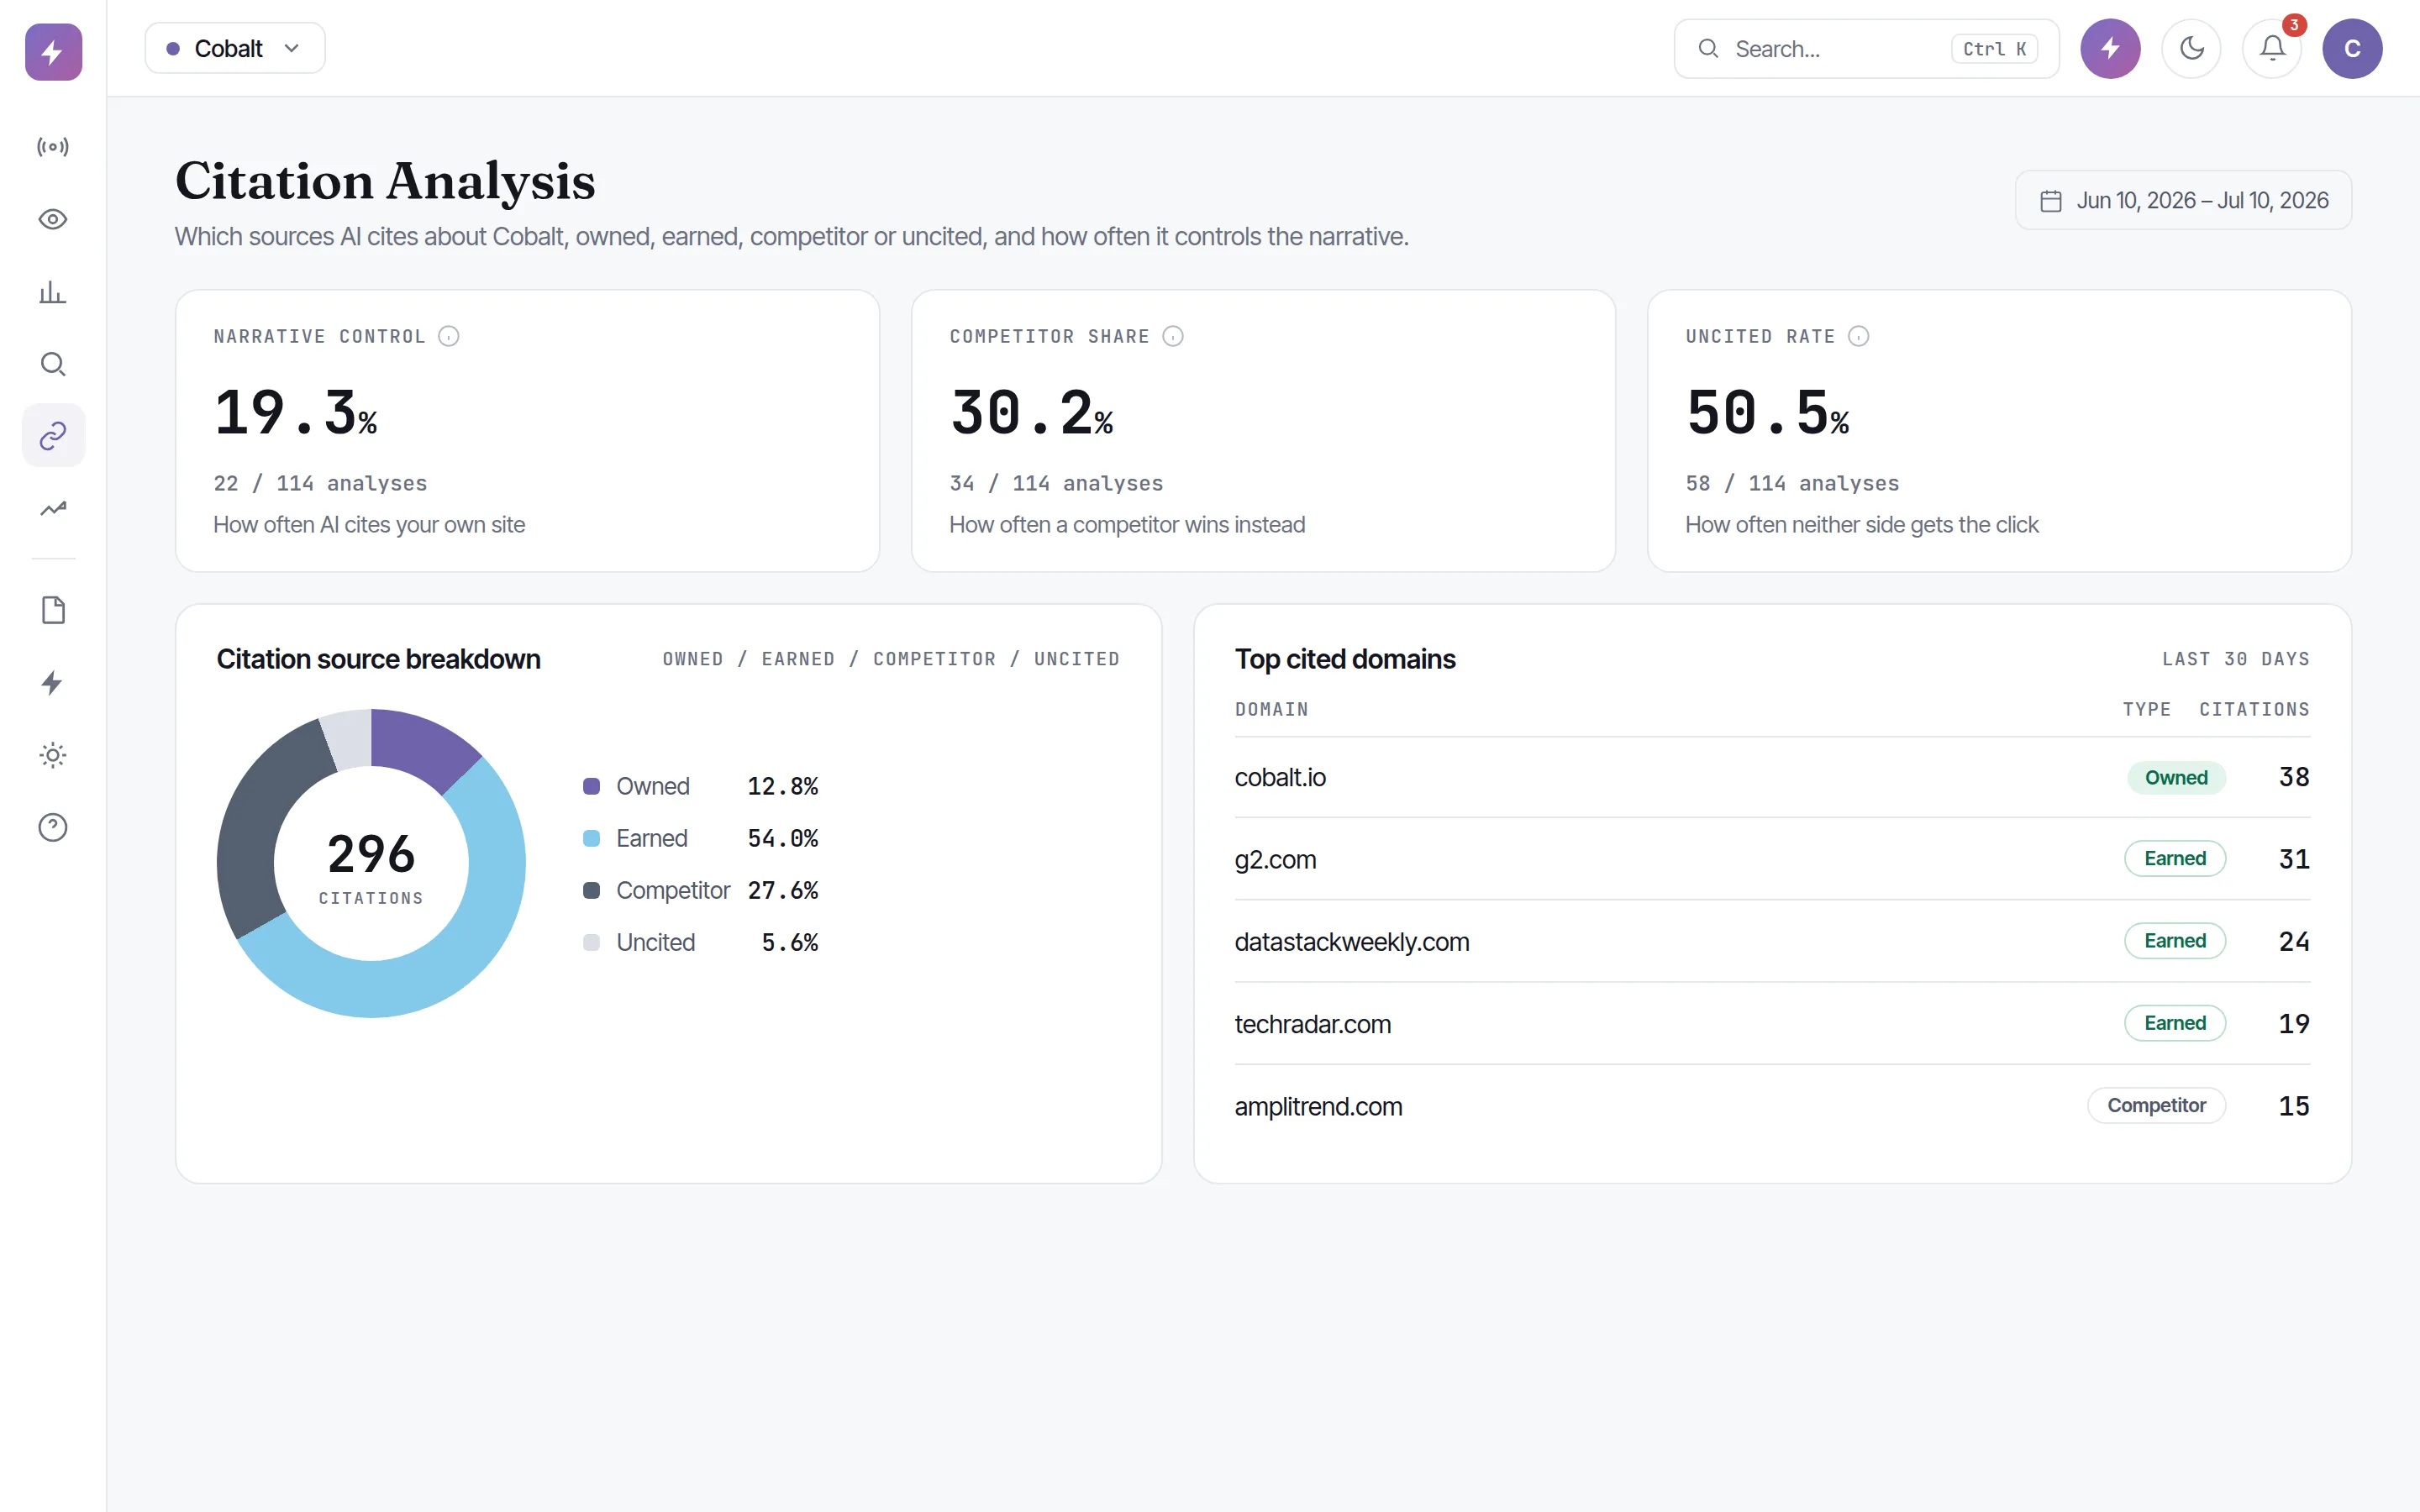Viewport: 2420px width, 1512px height.
Task: Expand the Cobalt workspace dropdown
Action: [x=235, y=48]
